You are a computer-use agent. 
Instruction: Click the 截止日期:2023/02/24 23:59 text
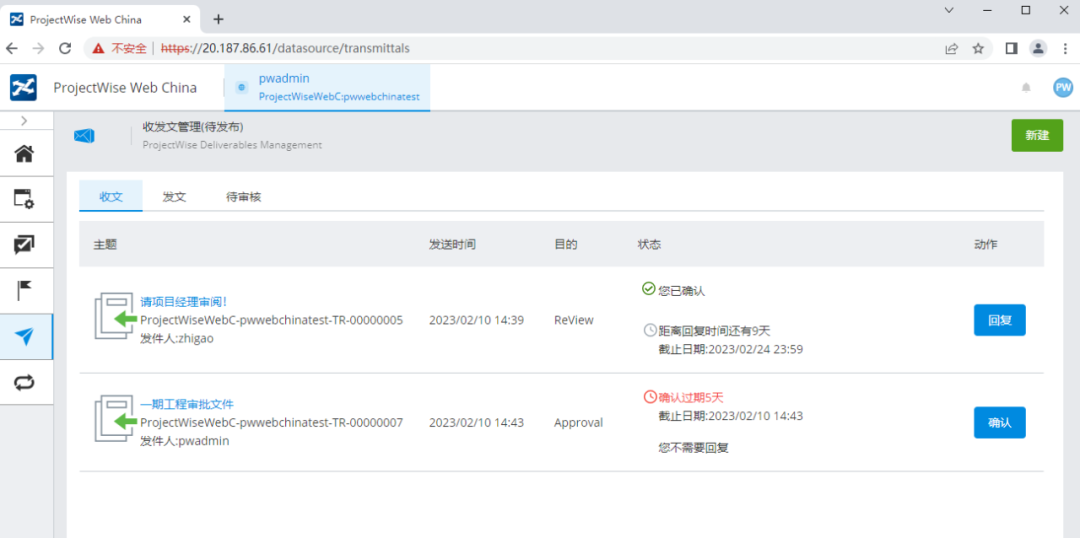(x=731, y=349)
